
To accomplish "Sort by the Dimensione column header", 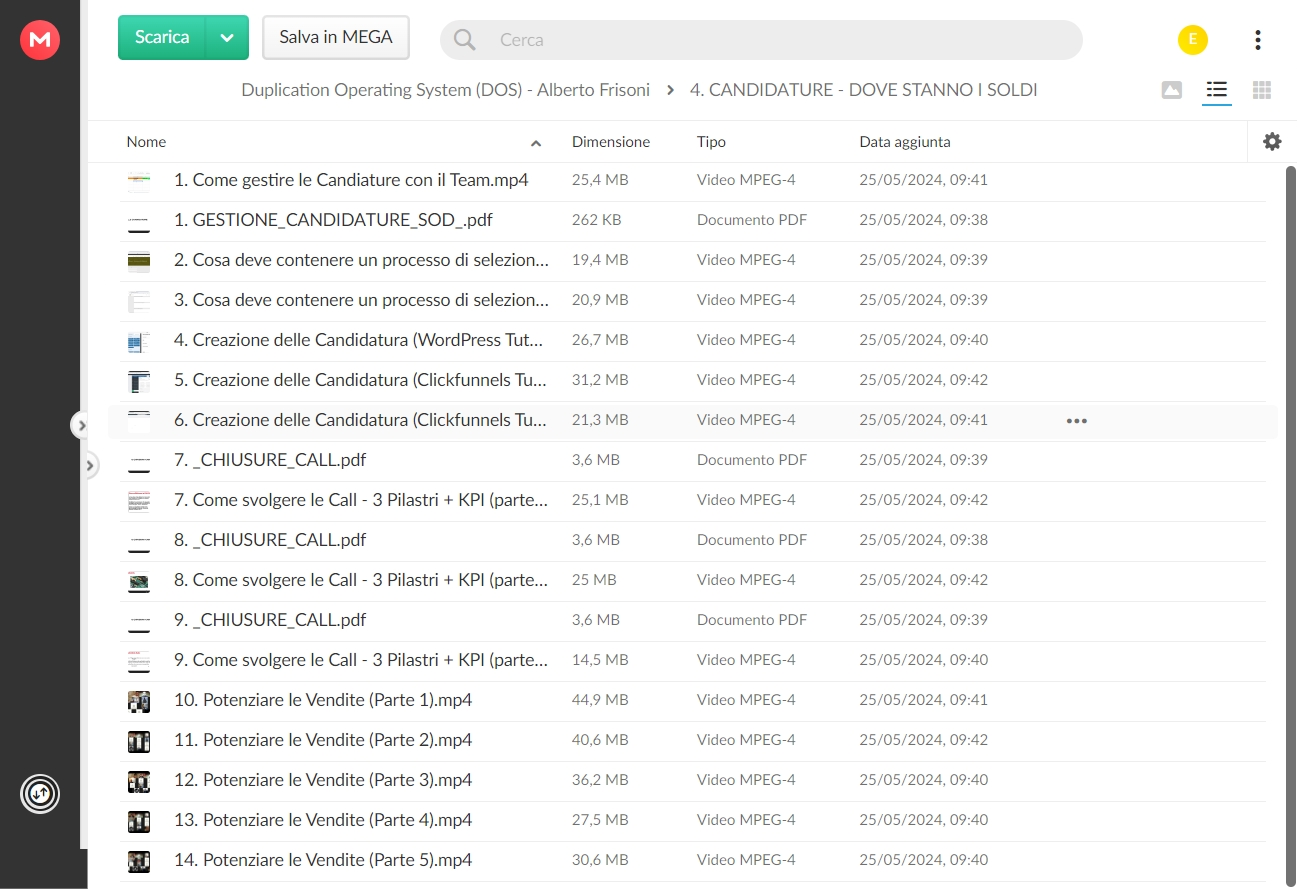I will 611,142.
